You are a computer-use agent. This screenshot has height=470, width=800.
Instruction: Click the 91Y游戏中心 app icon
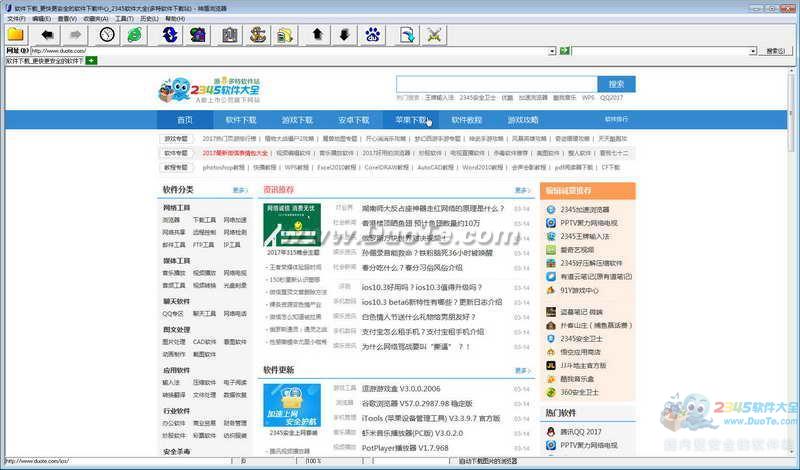click(551, 290)
